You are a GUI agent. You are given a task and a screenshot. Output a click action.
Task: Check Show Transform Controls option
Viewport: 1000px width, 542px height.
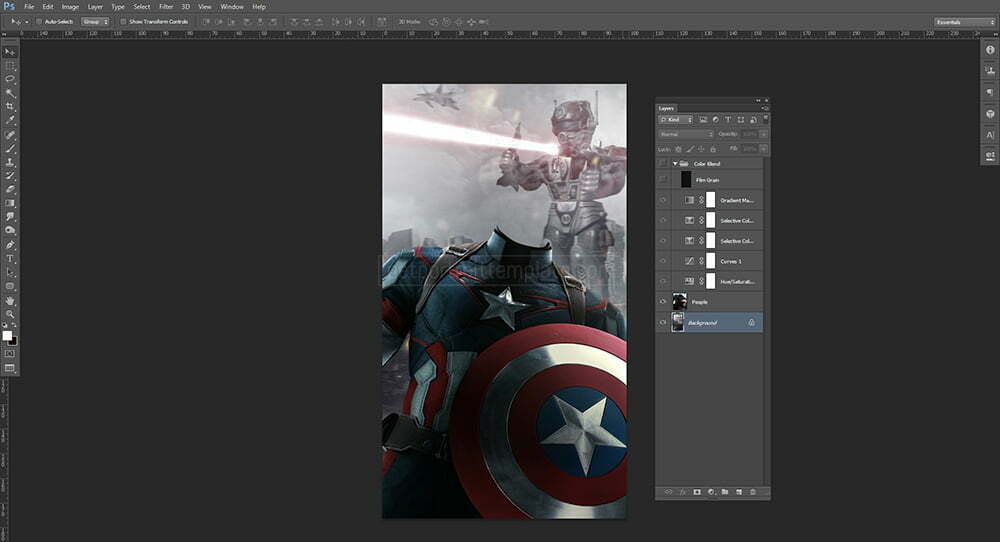point(122,21)
